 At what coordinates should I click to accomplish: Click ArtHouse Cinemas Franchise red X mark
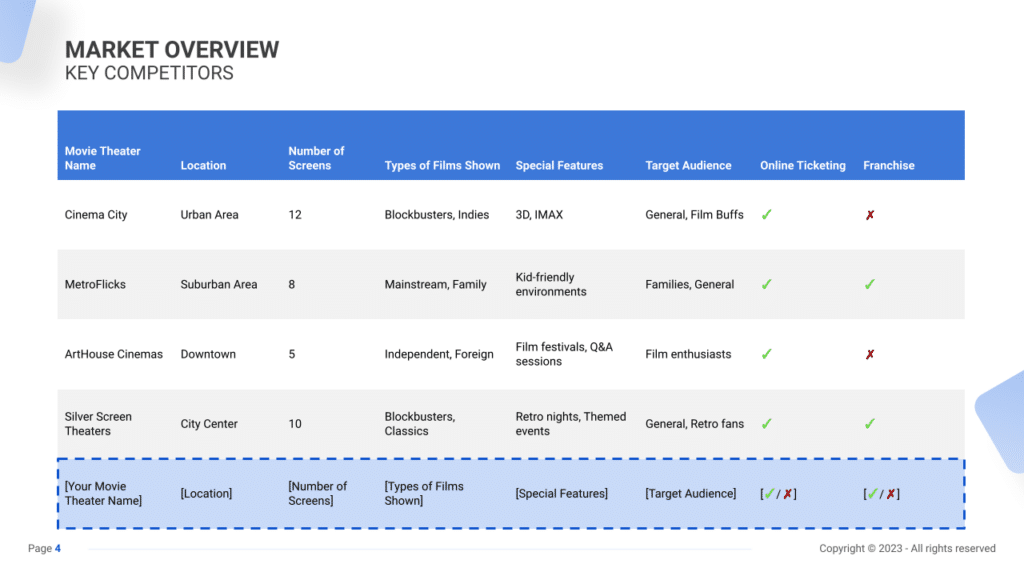[870, 354]
